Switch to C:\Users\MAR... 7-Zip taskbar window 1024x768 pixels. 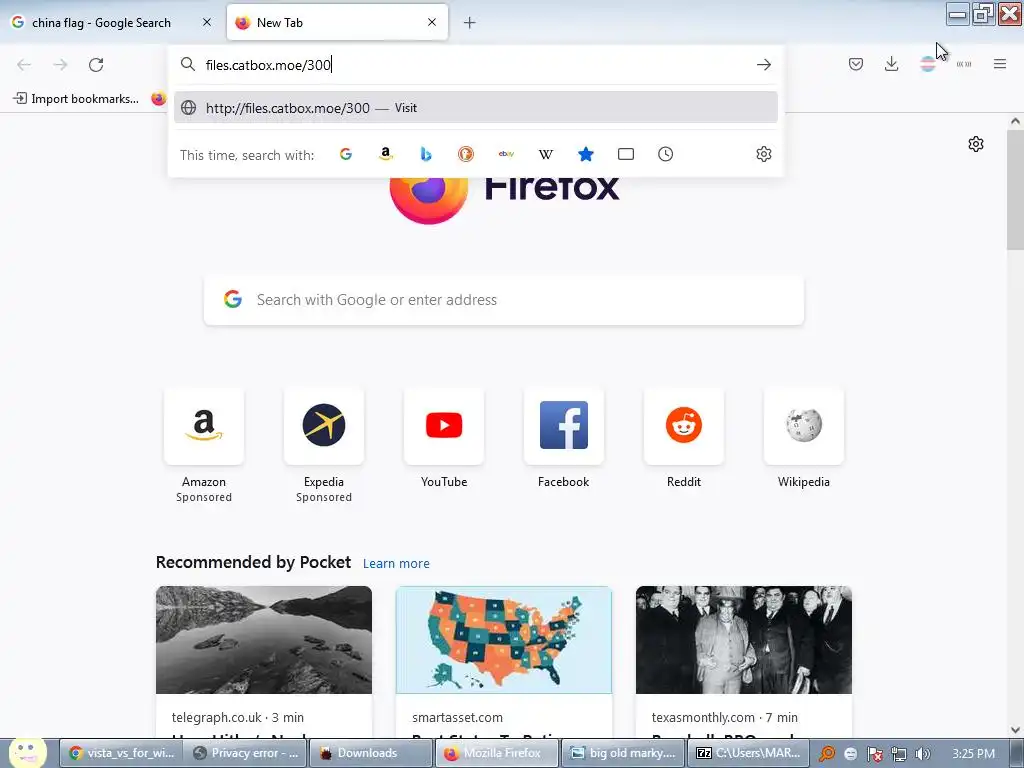pyautogui.click(x=748, y=753)
